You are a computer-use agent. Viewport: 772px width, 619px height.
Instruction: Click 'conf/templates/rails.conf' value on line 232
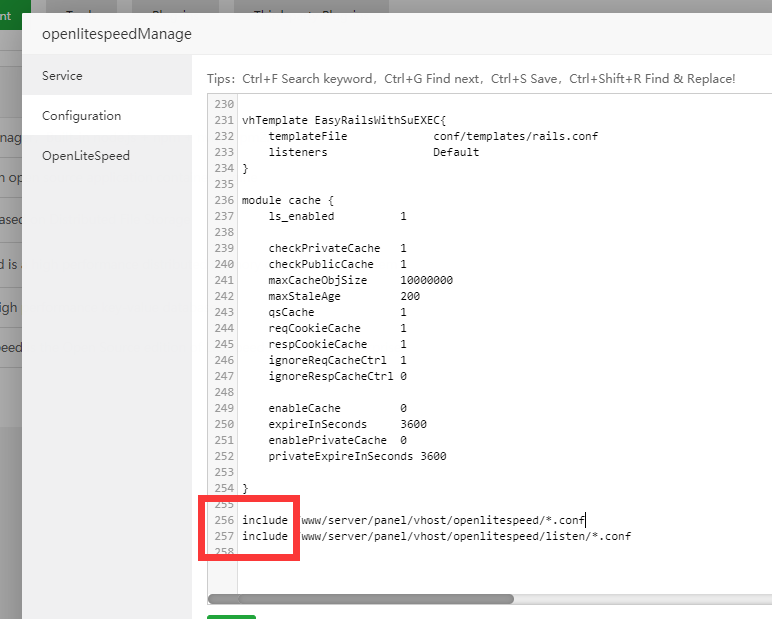515,136
